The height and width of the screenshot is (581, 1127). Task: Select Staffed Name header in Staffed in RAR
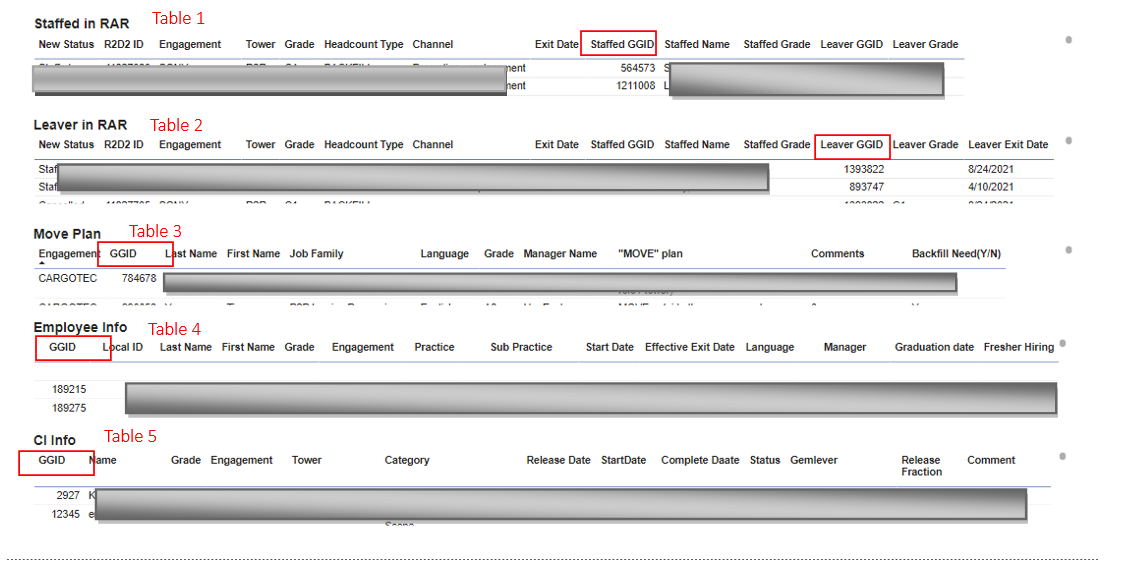(697, 45)
